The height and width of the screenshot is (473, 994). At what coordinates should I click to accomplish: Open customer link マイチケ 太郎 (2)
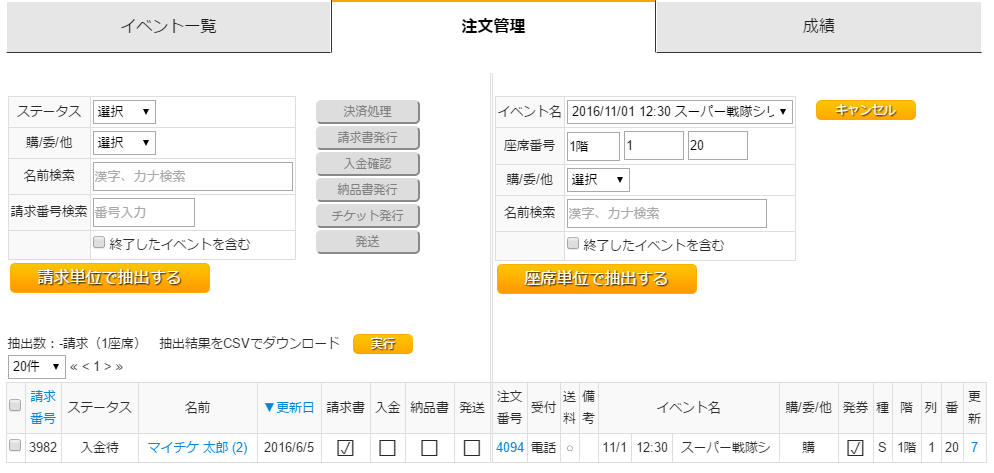tap(197, 447)
